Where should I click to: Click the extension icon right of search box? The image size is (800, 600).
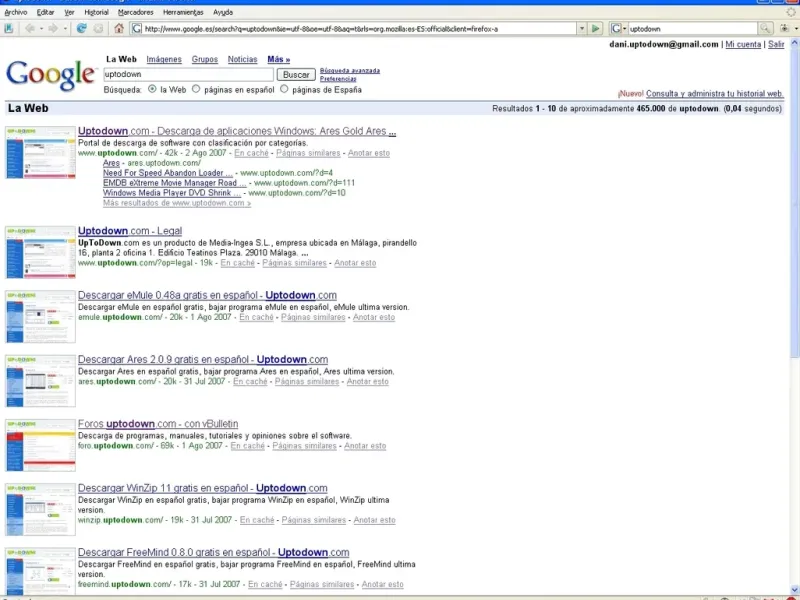[x=784, y=29]
